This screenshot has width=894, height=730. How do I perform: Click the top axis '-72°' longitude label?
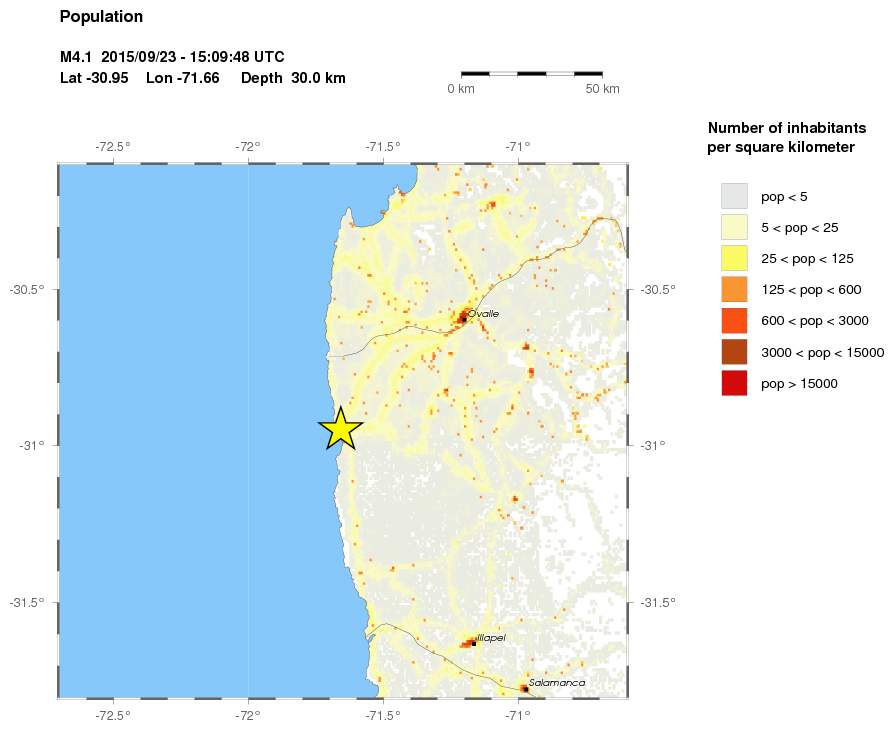click(248, 146)
